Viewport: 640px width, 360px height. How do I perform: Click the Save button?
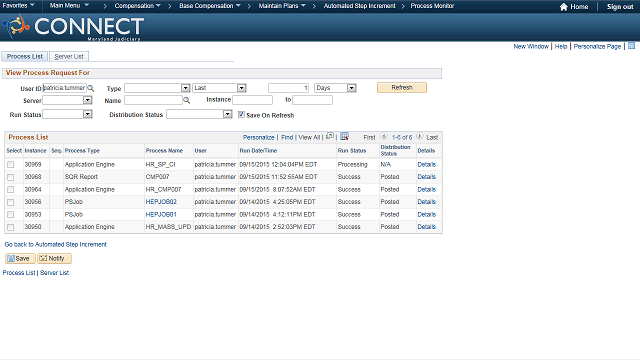point(20,258)
